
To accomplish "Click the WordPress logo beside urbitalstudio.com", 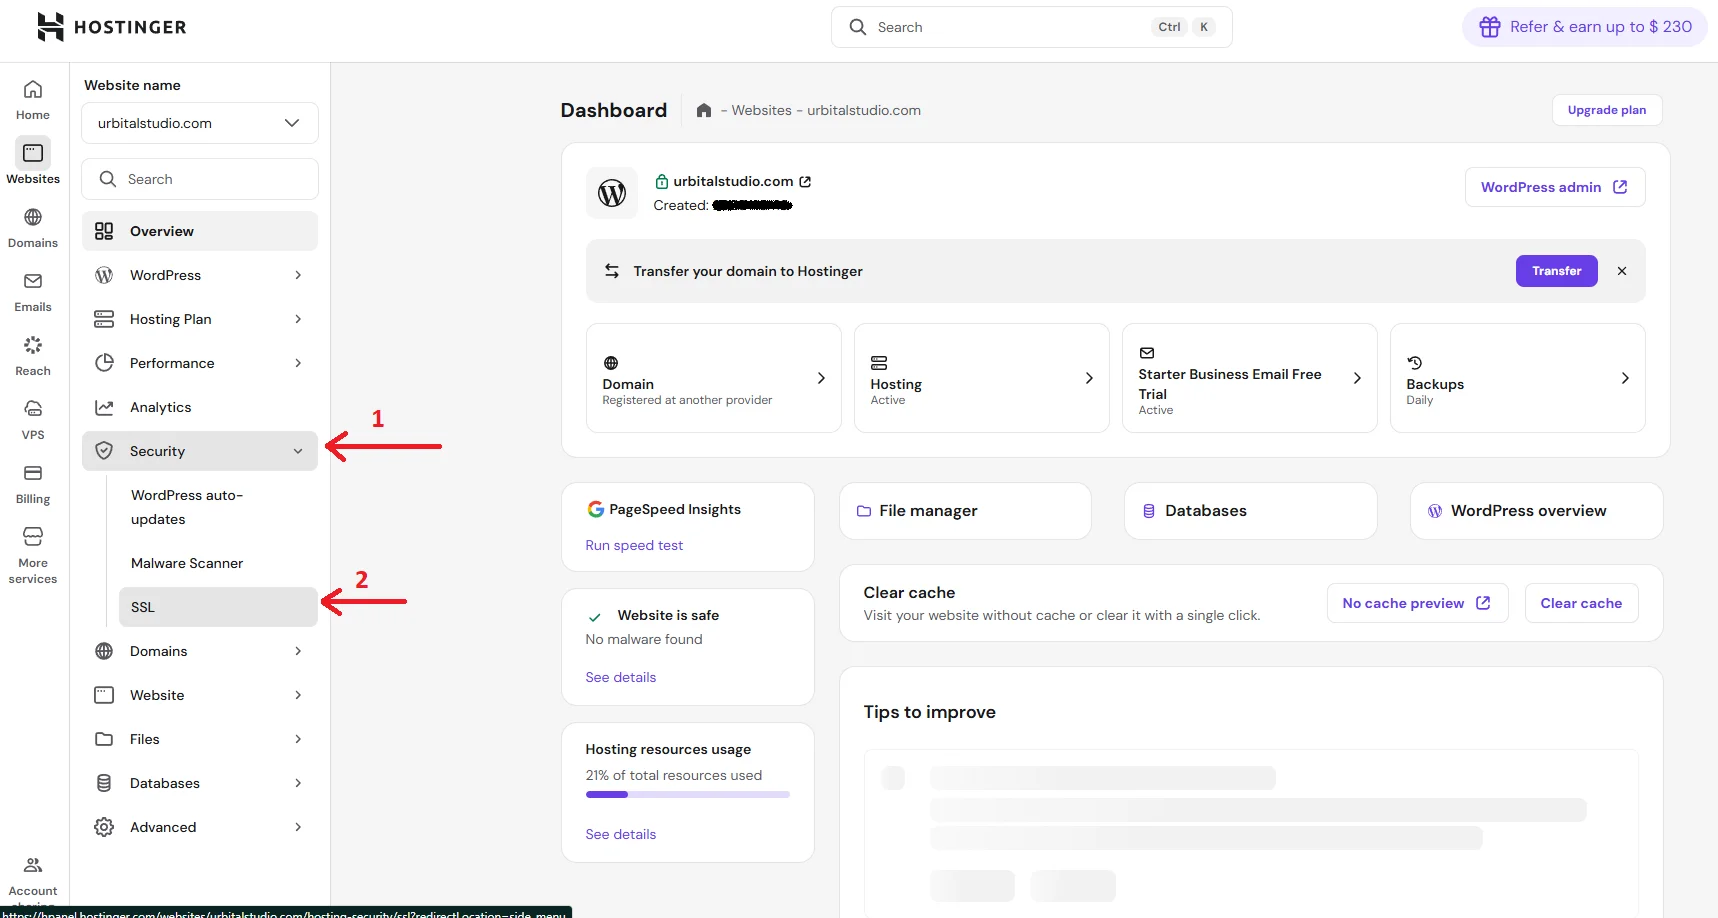I will (612, 193).
